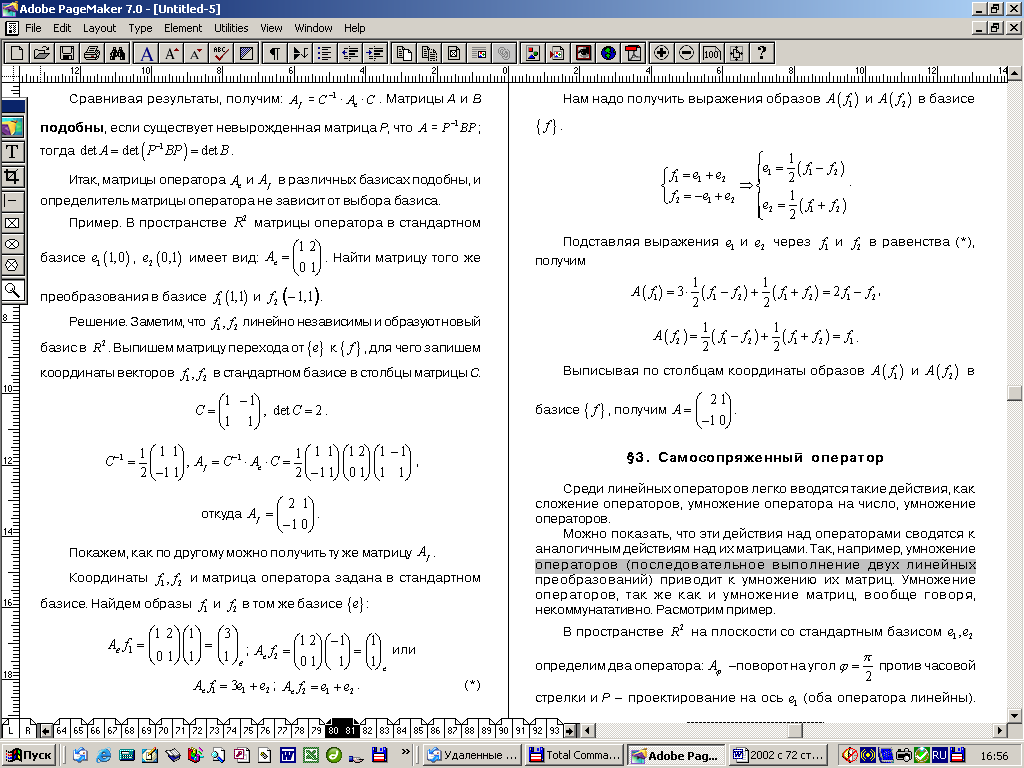Click RU language indicator in tray

(x=939, y=755)
